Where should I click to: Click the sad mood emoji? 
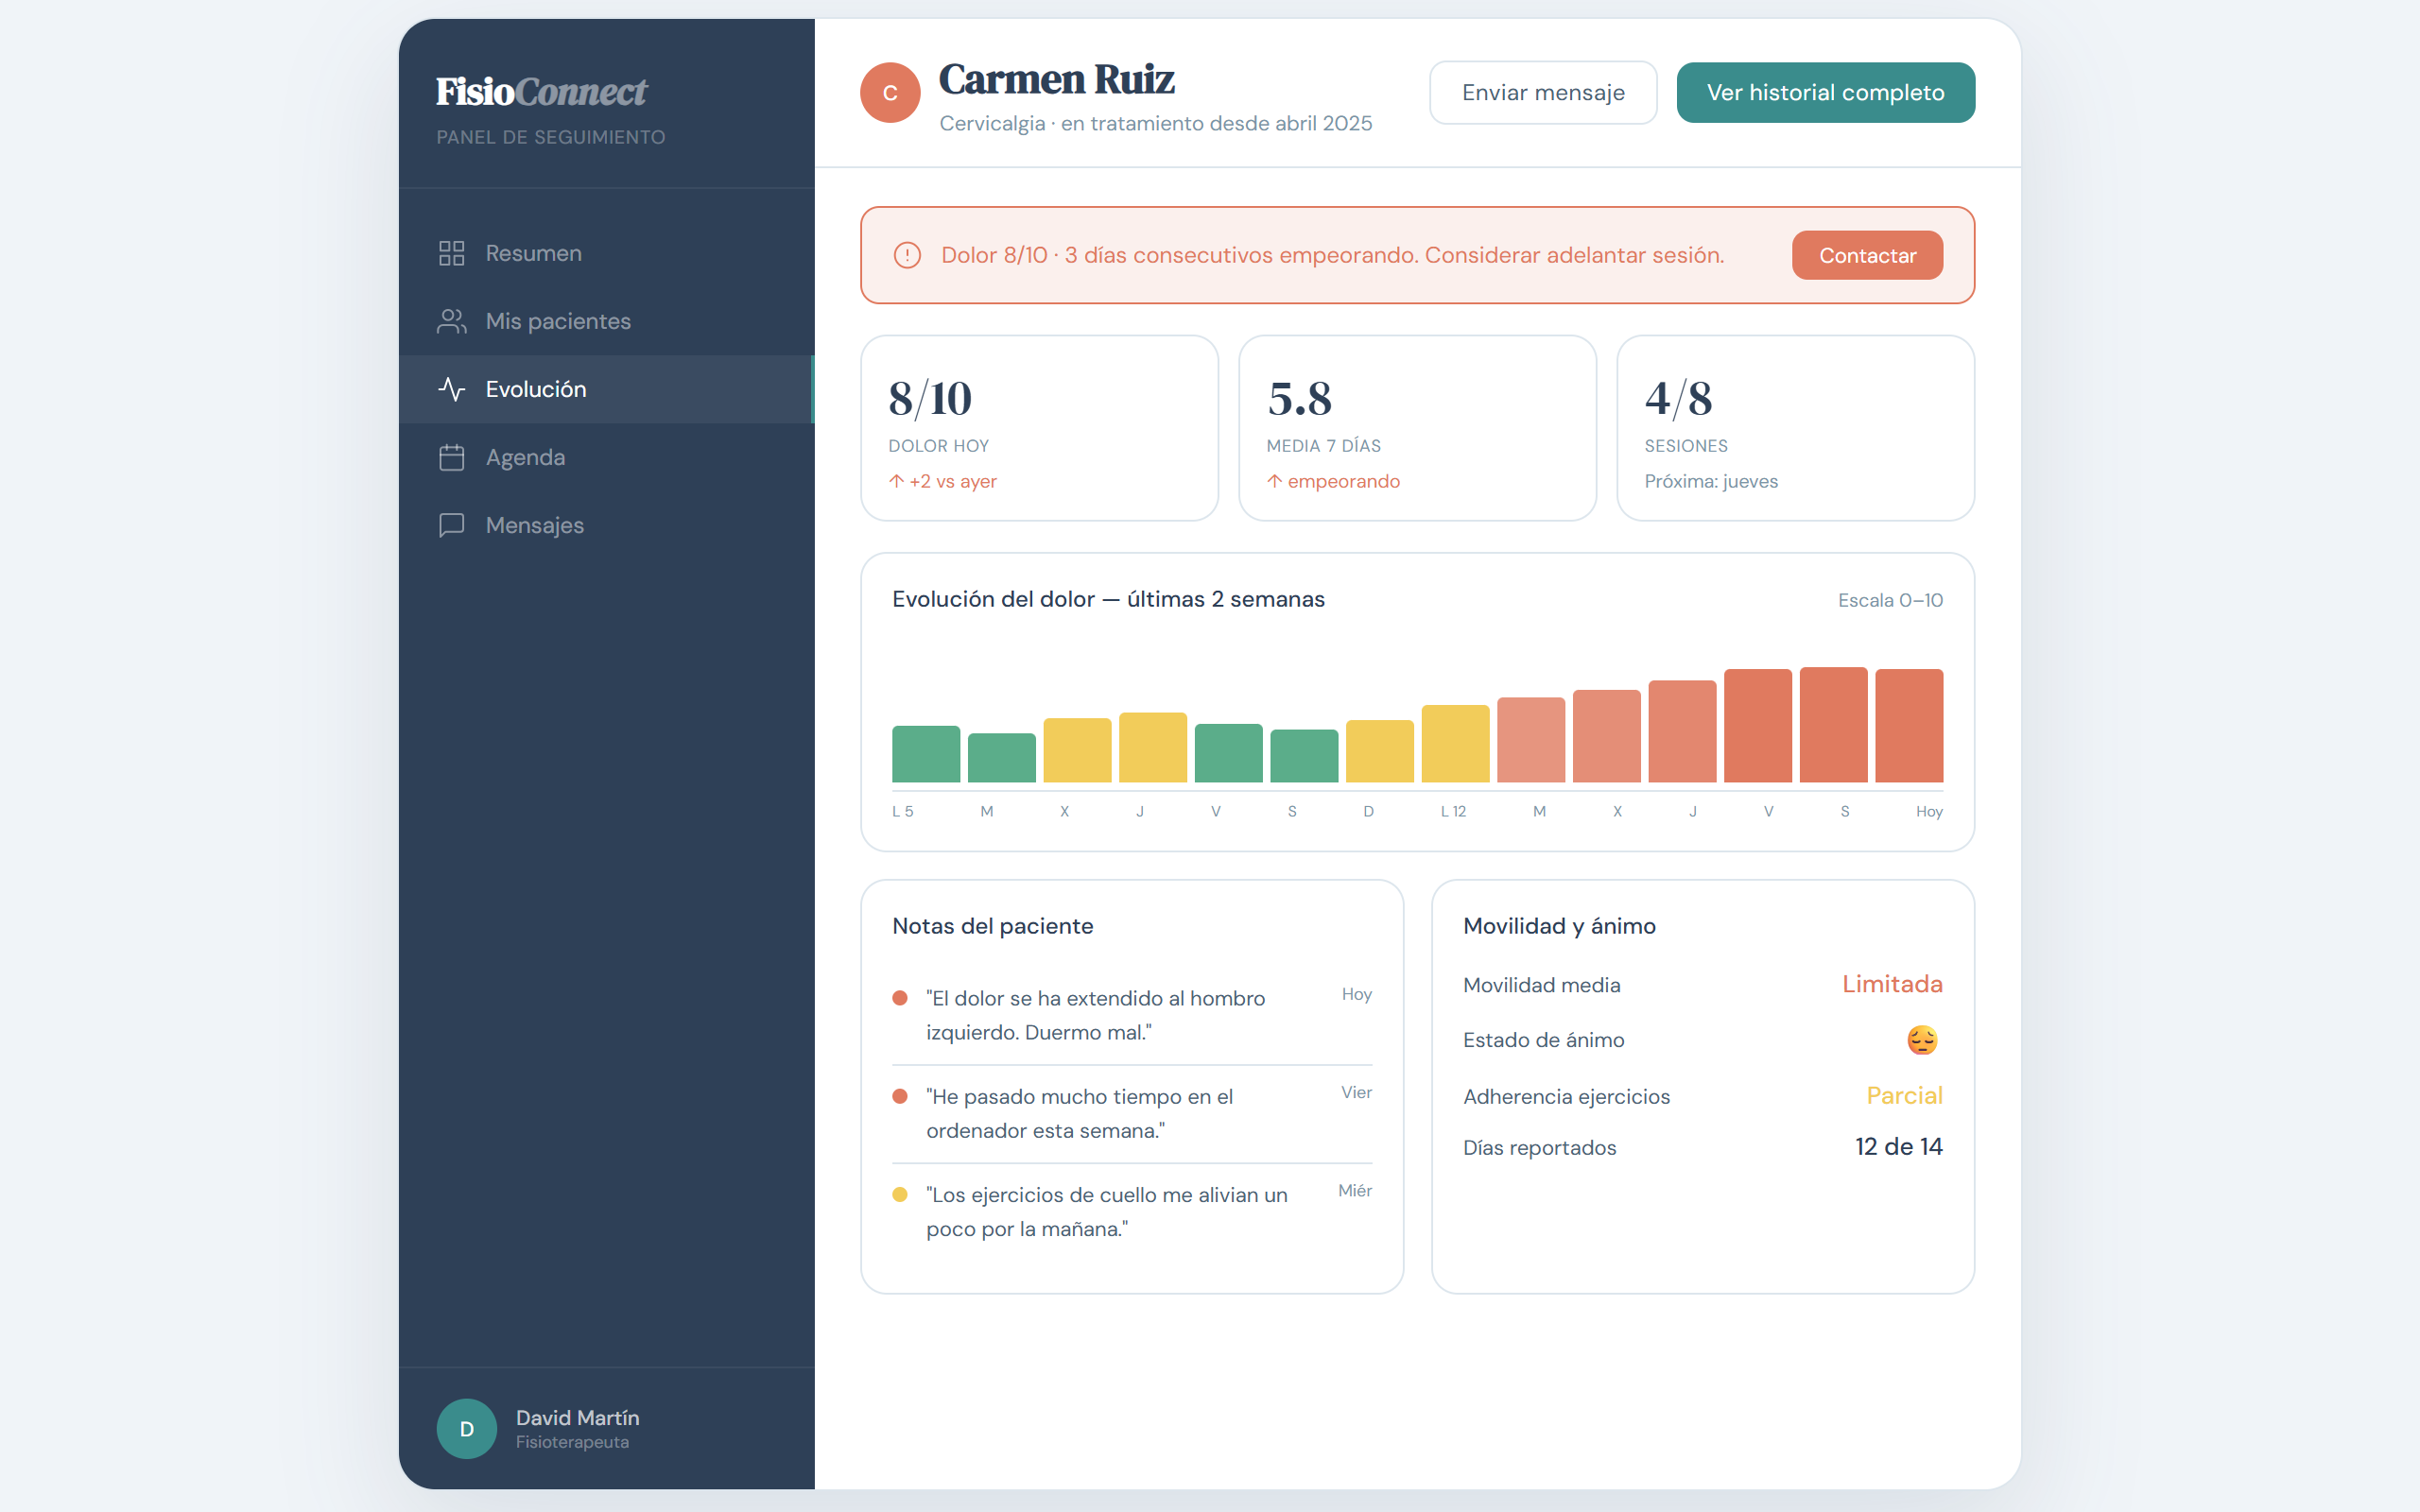tap(1921, 1040)
